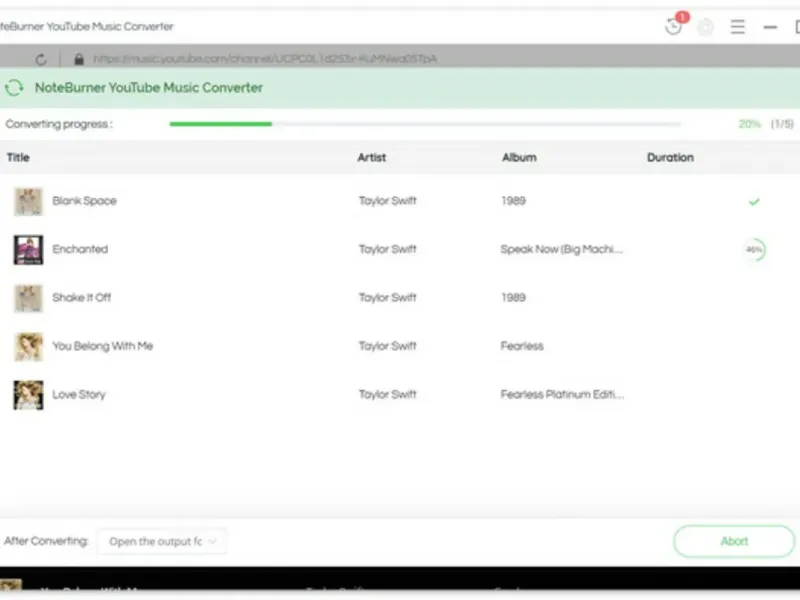Viewport: 800px width, 600px height.
Task: Select the Blank Space album thumbnail
Action: pos(29,202)
